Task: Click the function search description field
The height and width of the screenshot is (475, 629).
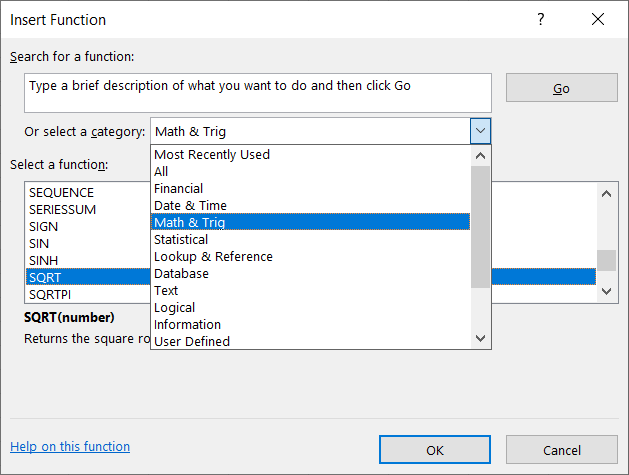Action: point(258,92)
